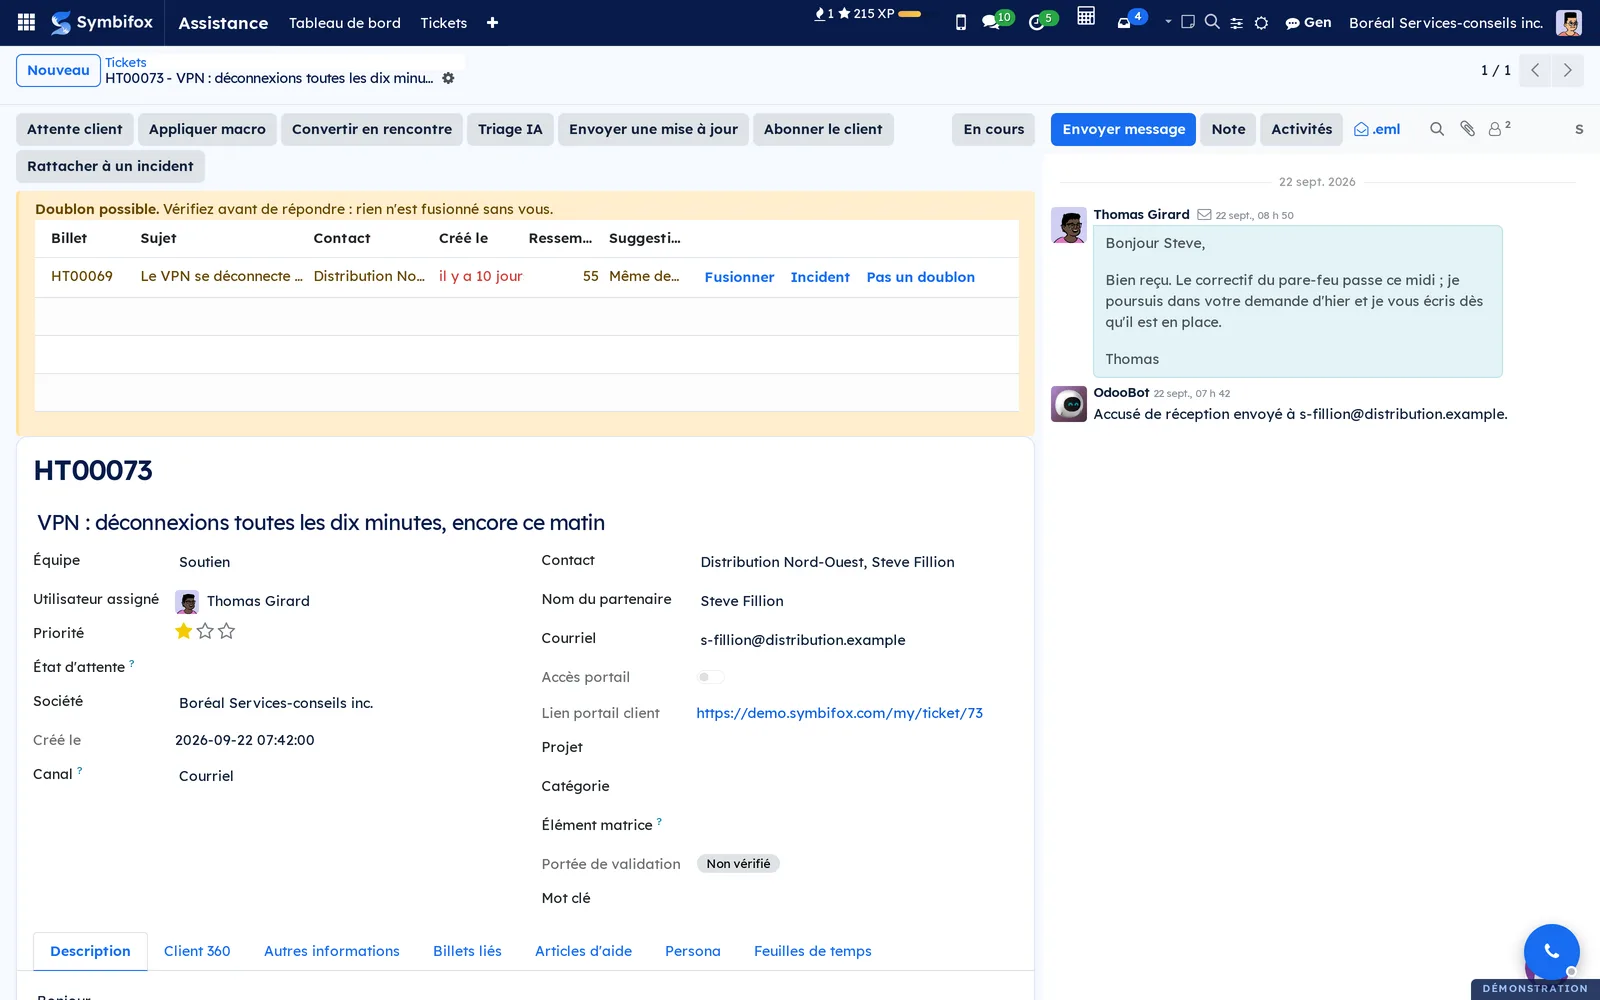
Task: Set priority to three stars
Action: pyautogui.click(x=227, y=631)
